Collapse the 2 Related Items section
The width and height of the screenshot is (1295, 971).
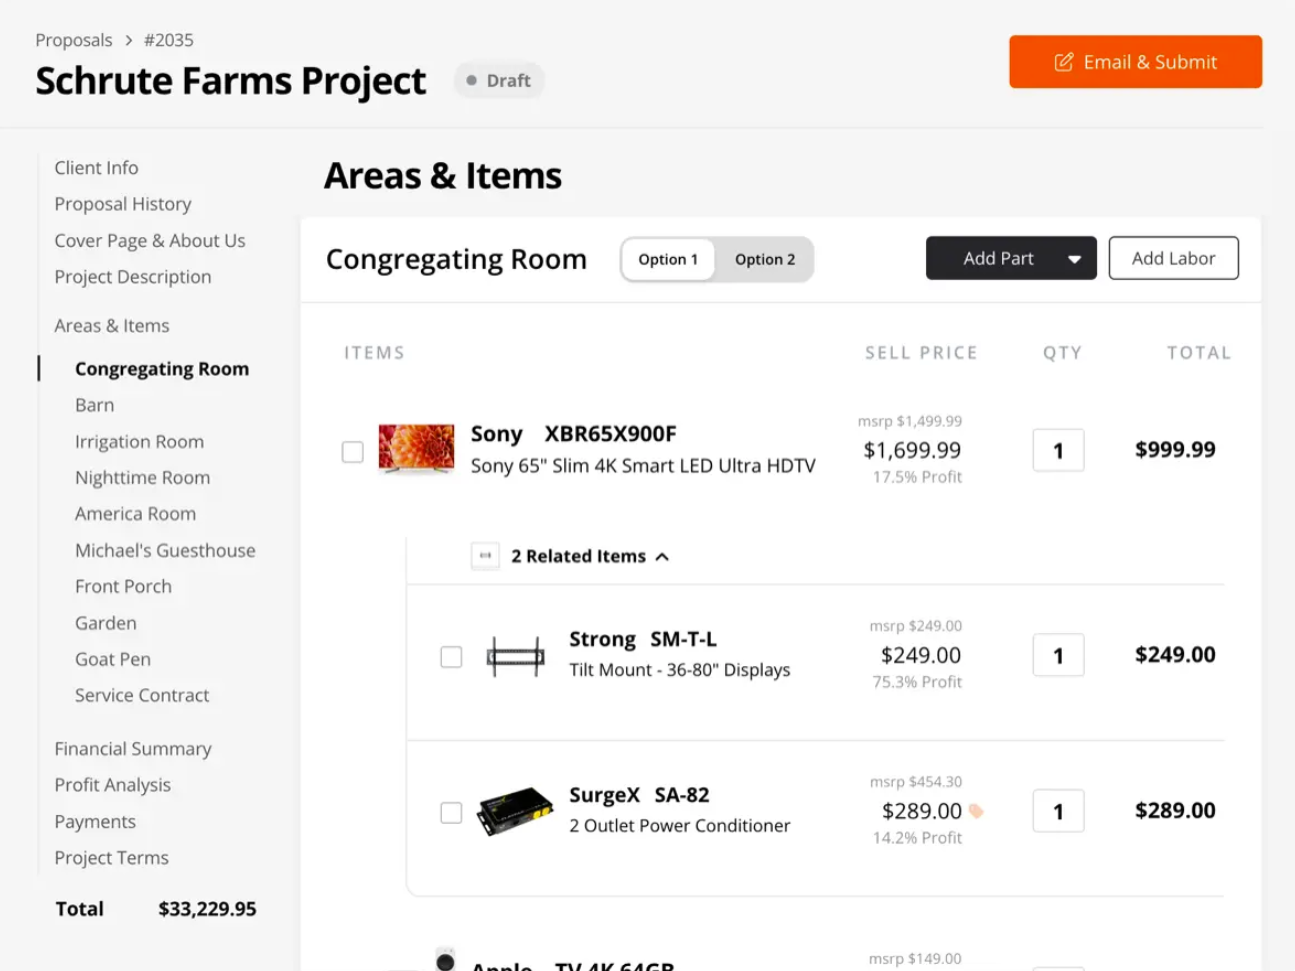662,557
